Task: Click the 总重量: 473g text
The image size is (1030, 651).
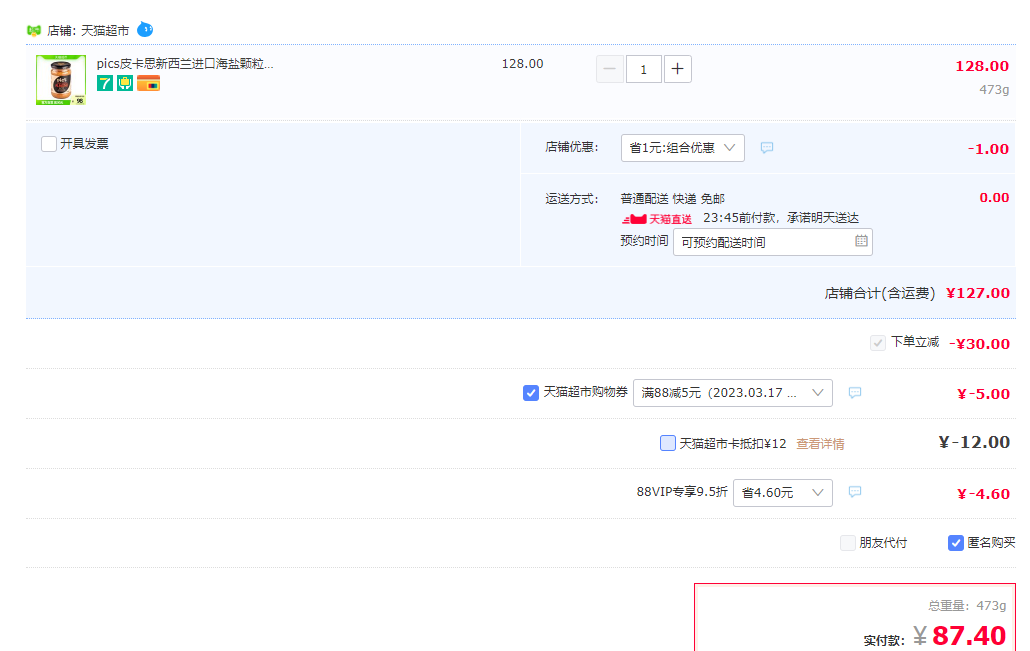Action: (x=967, y=606)
